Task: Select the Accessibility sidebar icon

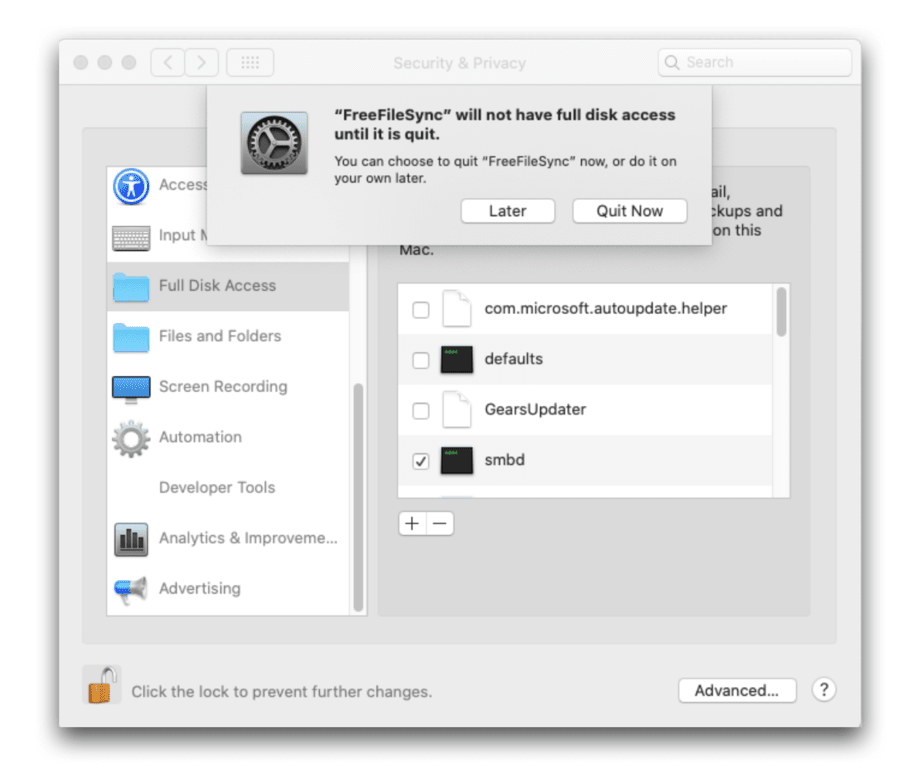Action: pos(130,186)
